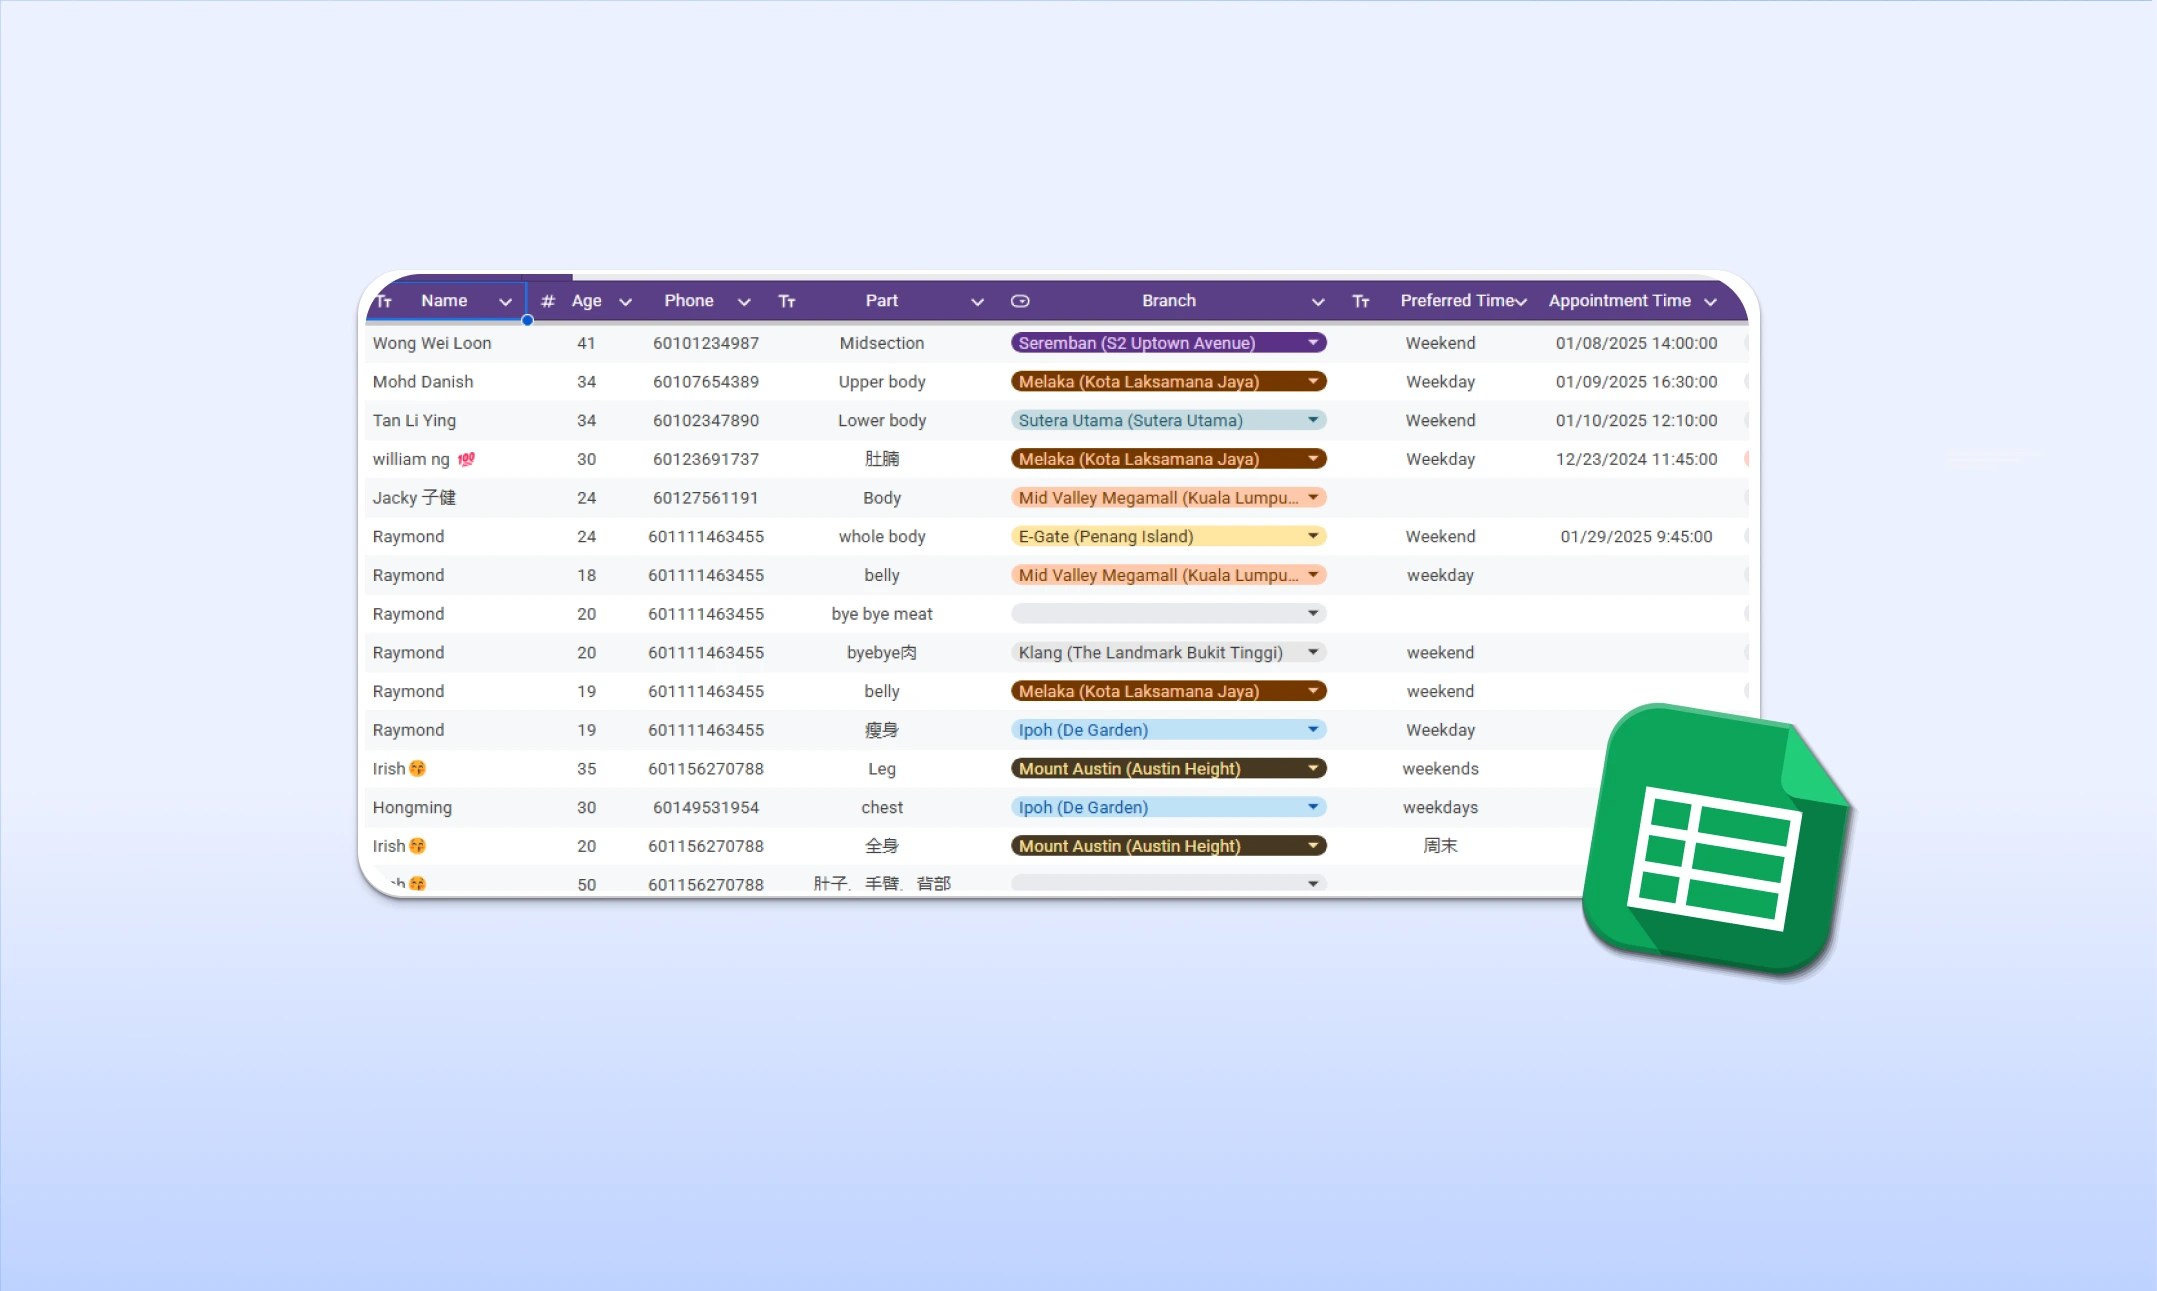Click the number-type hash icon beside Age

click(x=547, y=301)
